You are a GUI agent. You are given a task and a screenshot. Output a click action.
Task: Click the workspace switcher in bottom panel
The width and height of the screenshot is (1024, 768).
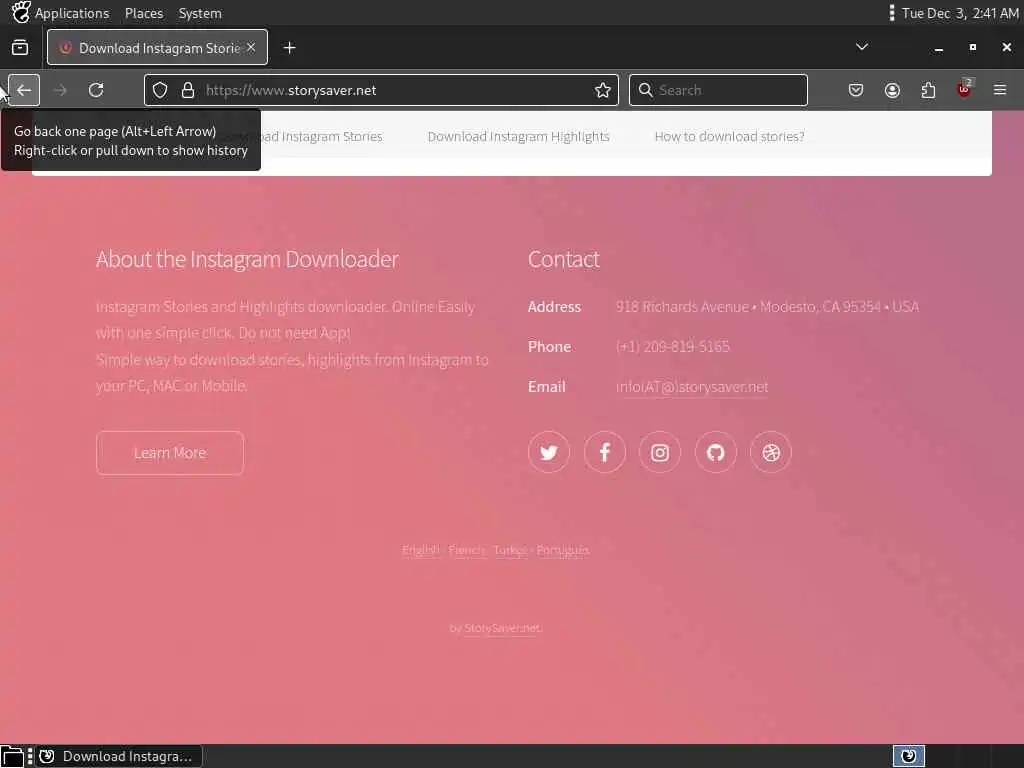pos(908,756)
